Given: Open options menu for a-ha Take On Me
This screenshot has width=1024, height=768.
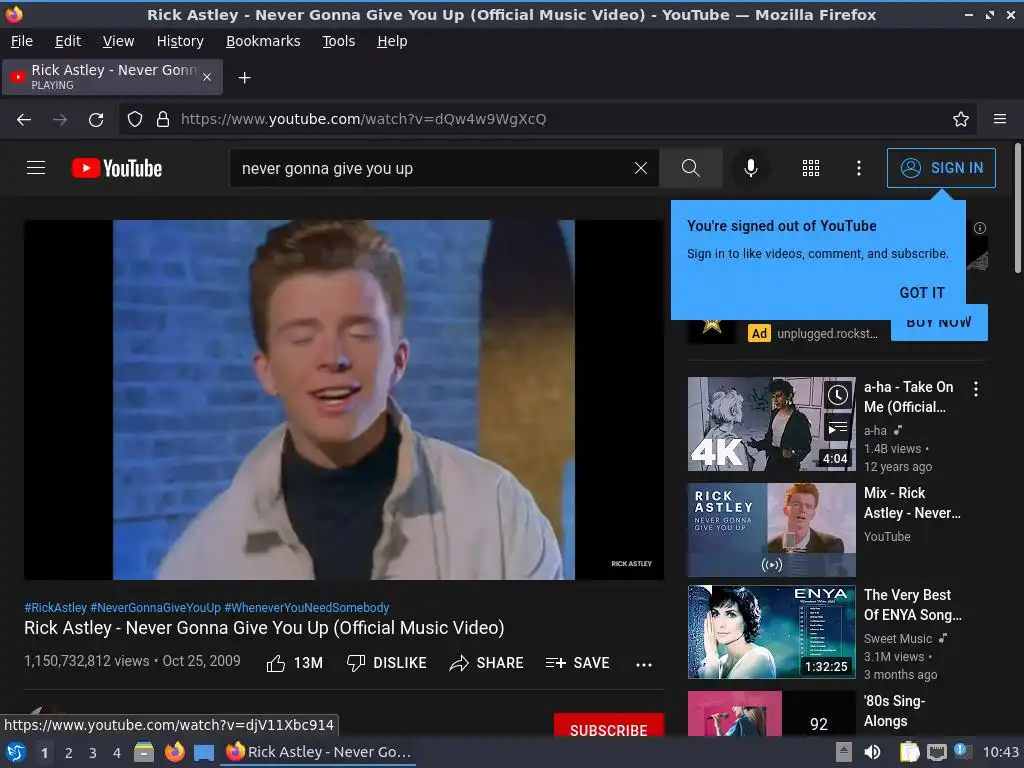Looking at the screenshot, I should pos(976,389).
